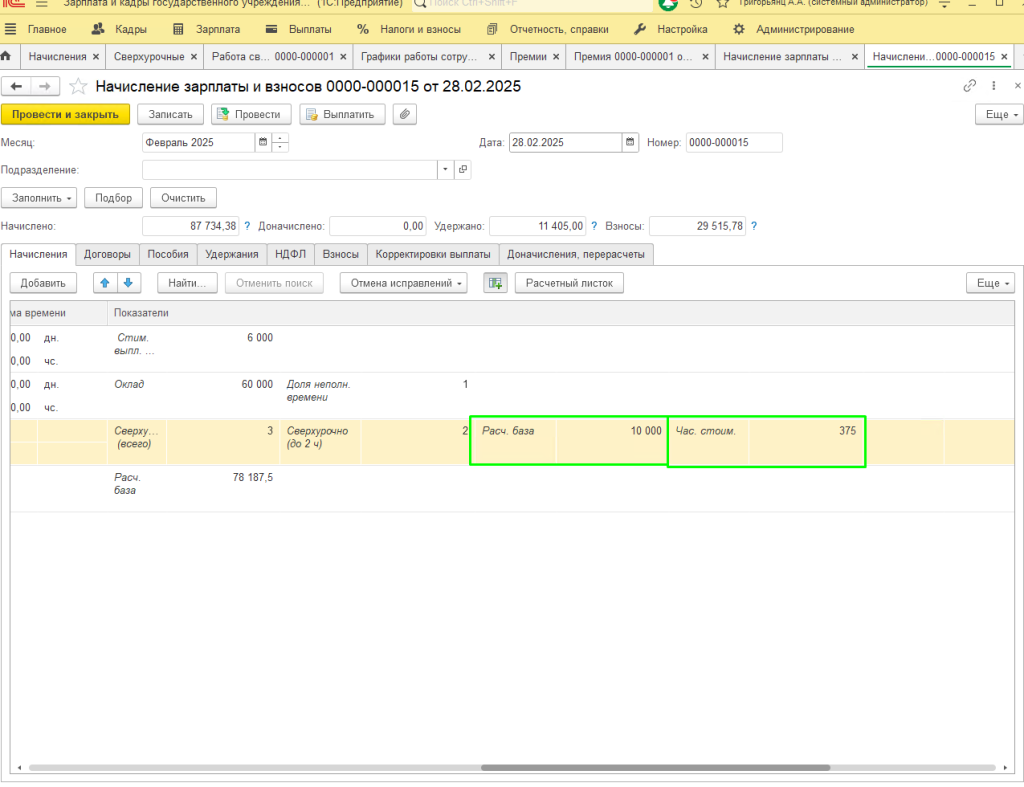The height and width of the screenshot is (787, 1024).
Task: Open the selected Подразделение item form
Action: coord(463,170)
